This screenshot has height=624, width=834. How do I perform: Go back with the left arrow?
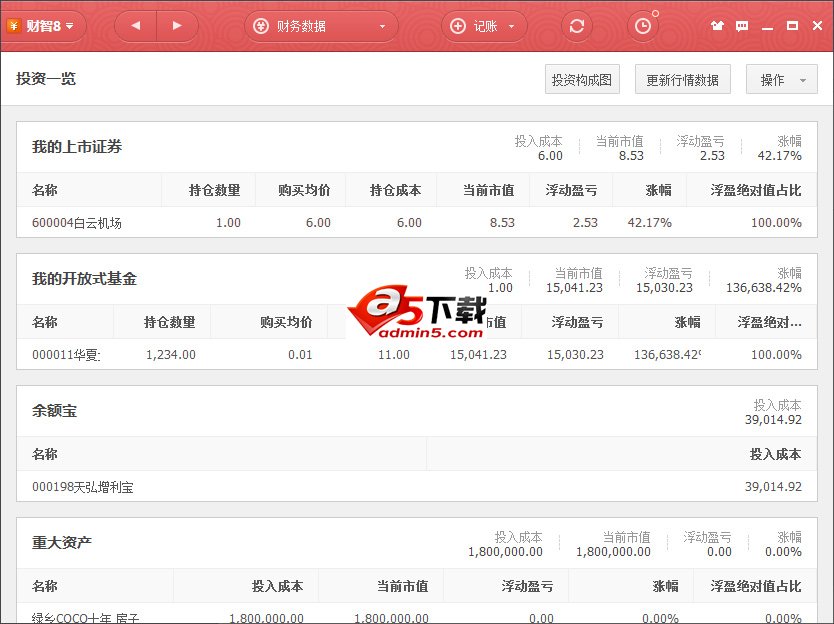point(136,26)
